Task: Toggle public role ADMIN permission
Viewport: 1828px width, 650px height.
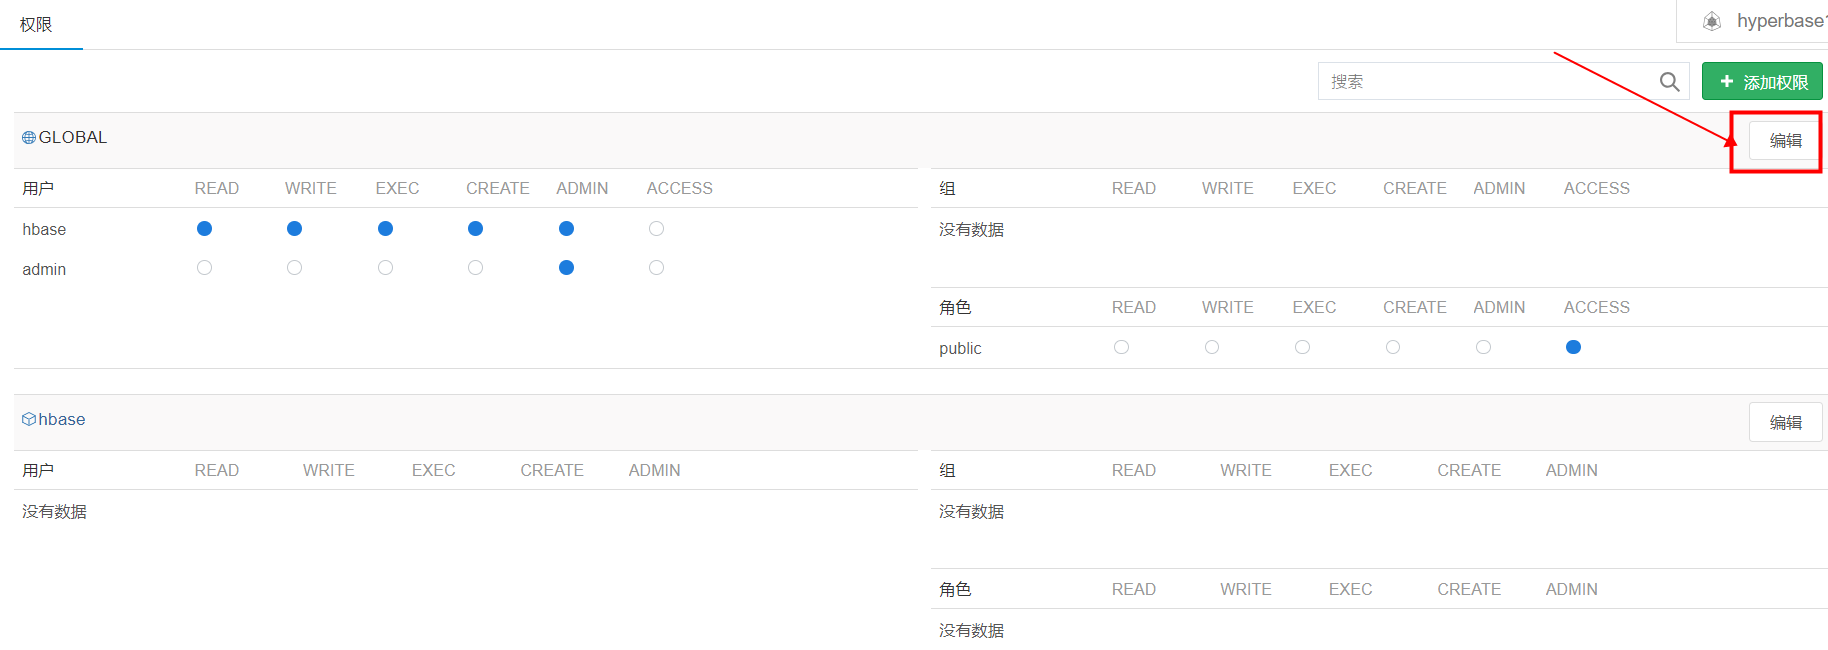Action: (x=1483, y=347)
